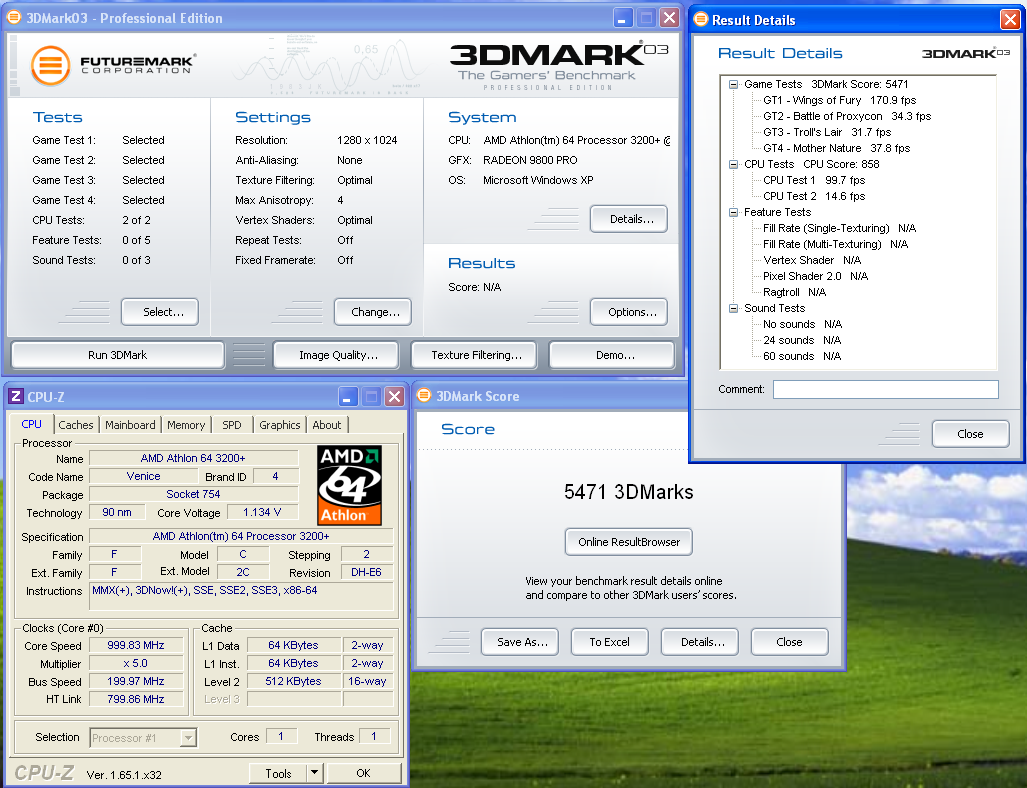Click the AMD Athlon 64 logo in CPU-Z

(x=350, y=485)
